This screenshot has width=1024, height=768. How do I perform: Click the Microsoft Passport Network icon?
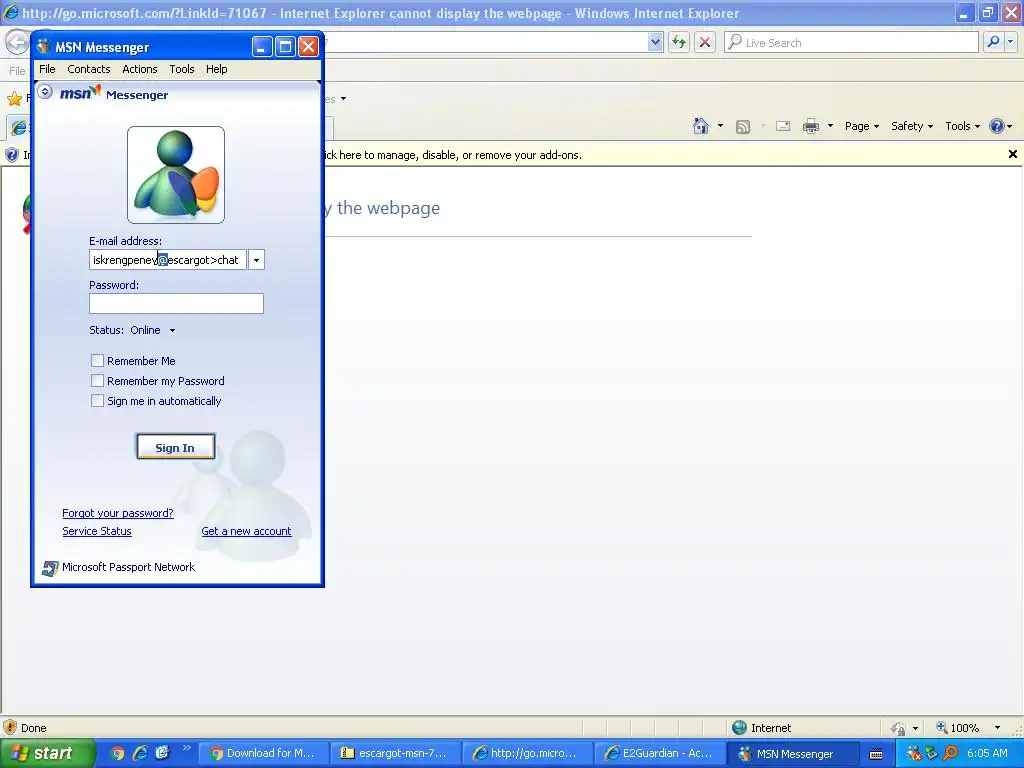pyautogui.click(x=50, y=568)
